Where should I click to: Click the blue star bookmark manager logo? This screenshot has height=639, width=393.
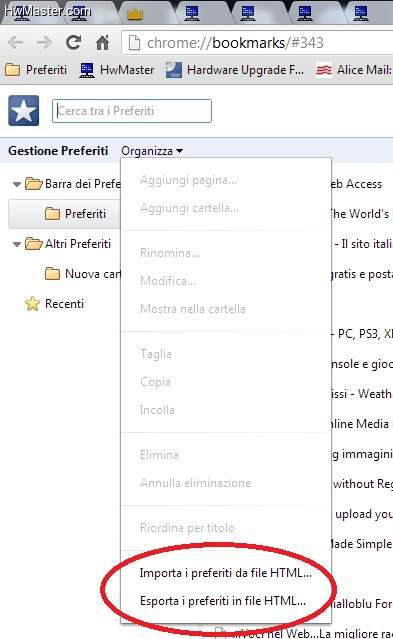tap(24, 110)
